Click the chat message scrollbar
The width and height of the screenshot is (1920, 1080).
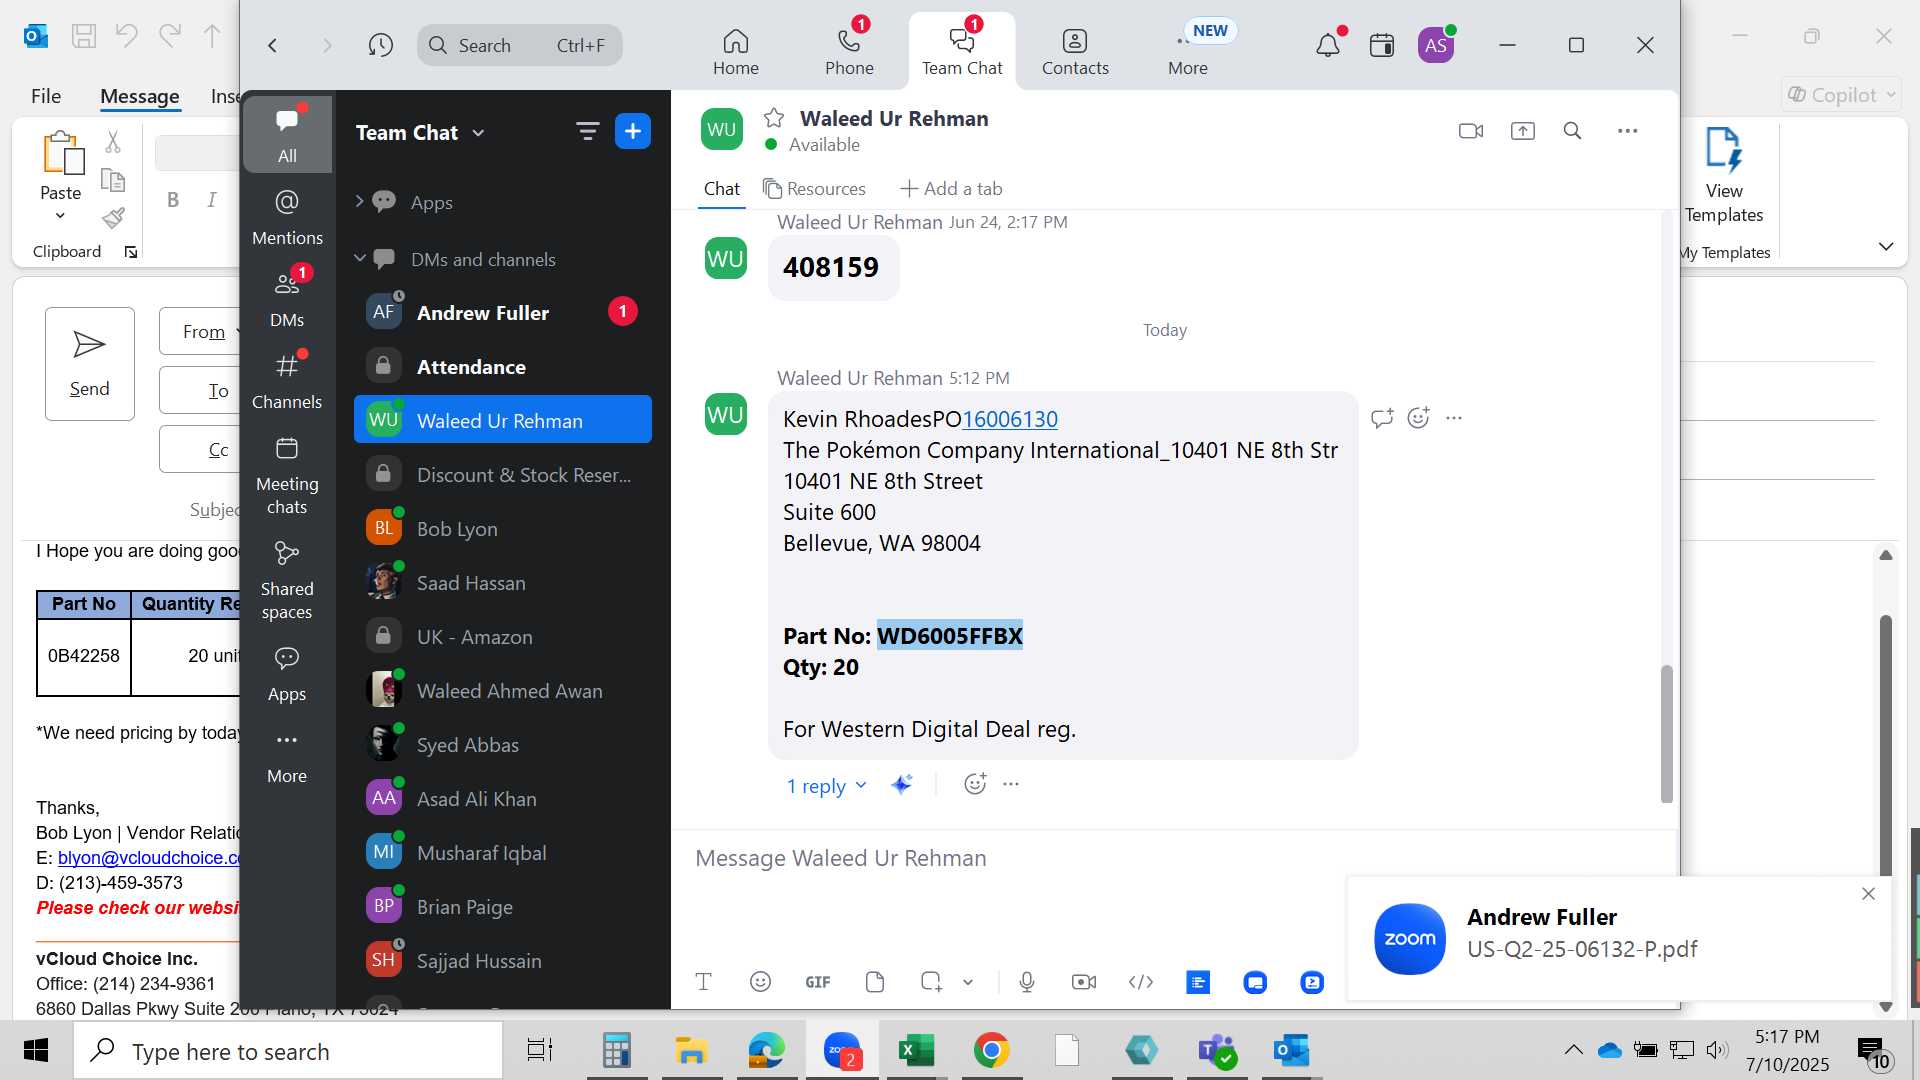click(1666, 733)
